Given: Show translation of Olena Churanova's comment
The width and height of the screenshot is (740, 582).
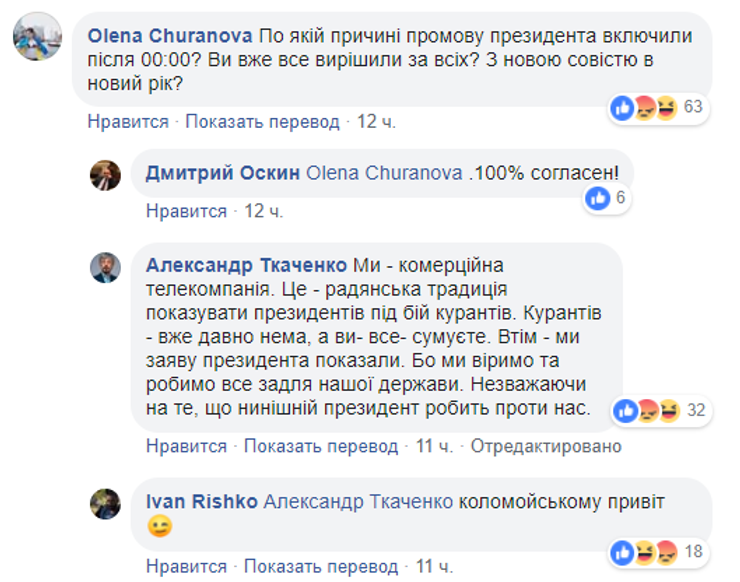Looking at the screenshot, I should [x=262, y=122].
